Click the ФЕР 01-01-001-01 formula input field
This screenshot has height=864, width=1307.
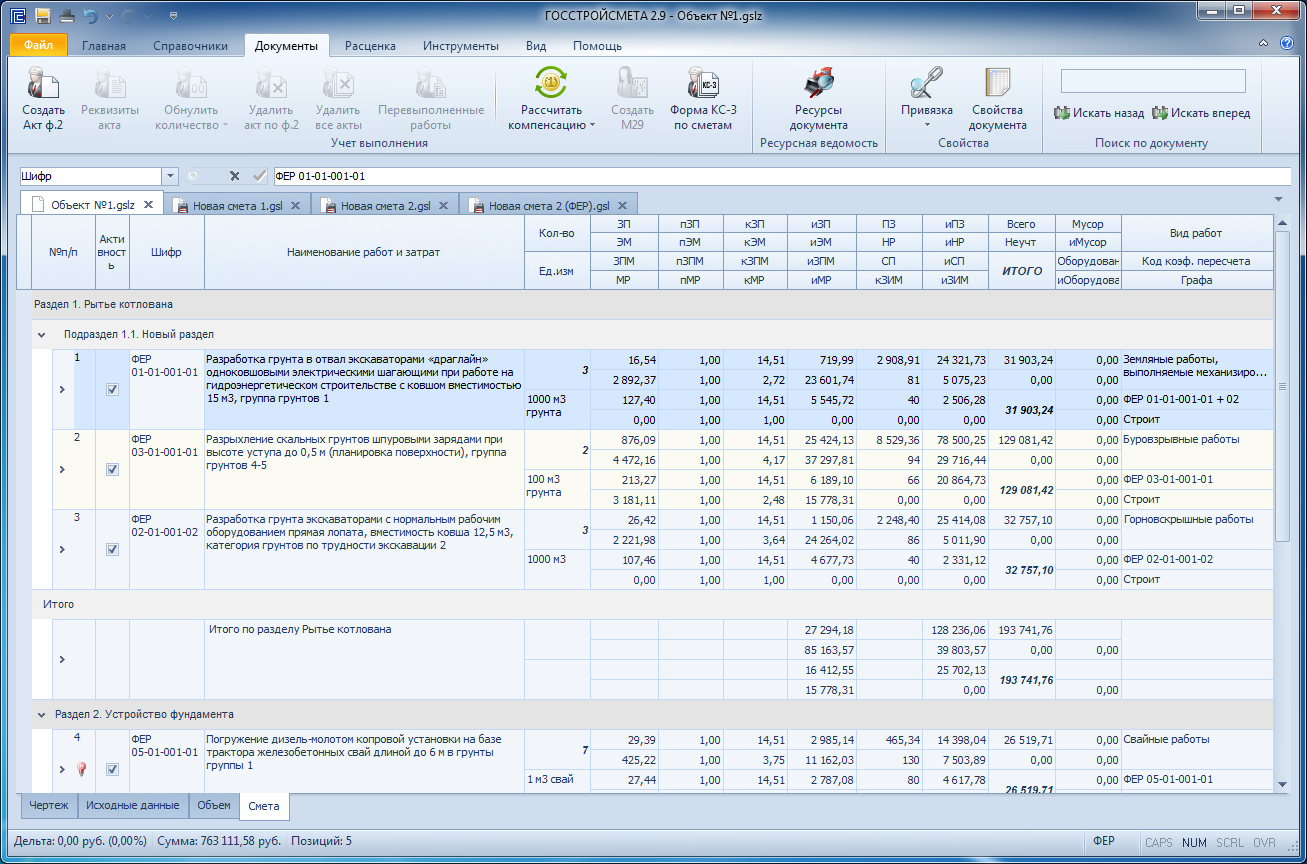782,176
